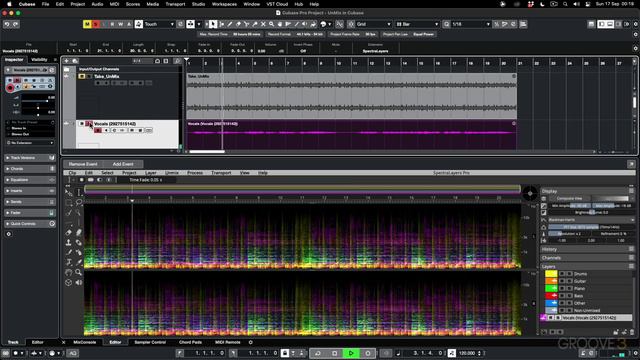Collapse the Channels panel header
Screen dimensions: 640x360
587,258
